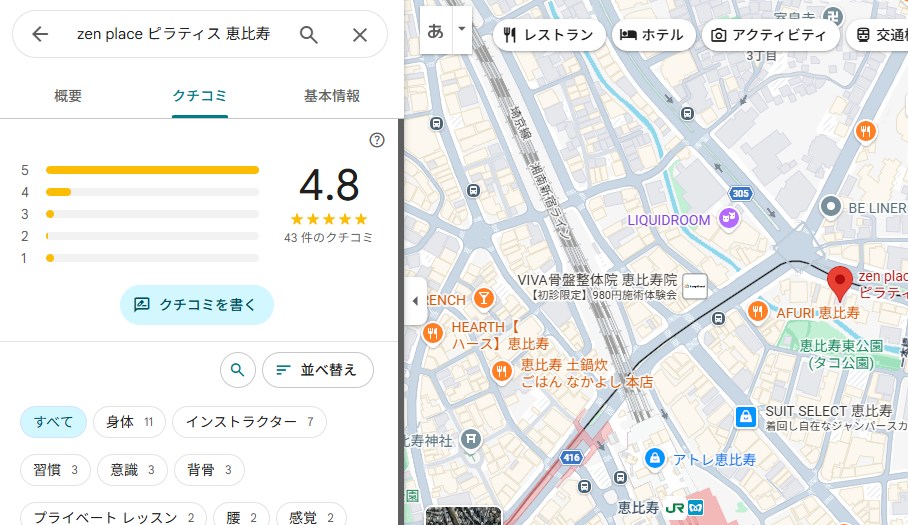Screen dimensions: 908x525
Task: Clear the search with the X icon
Action: (x=360, y=35)
